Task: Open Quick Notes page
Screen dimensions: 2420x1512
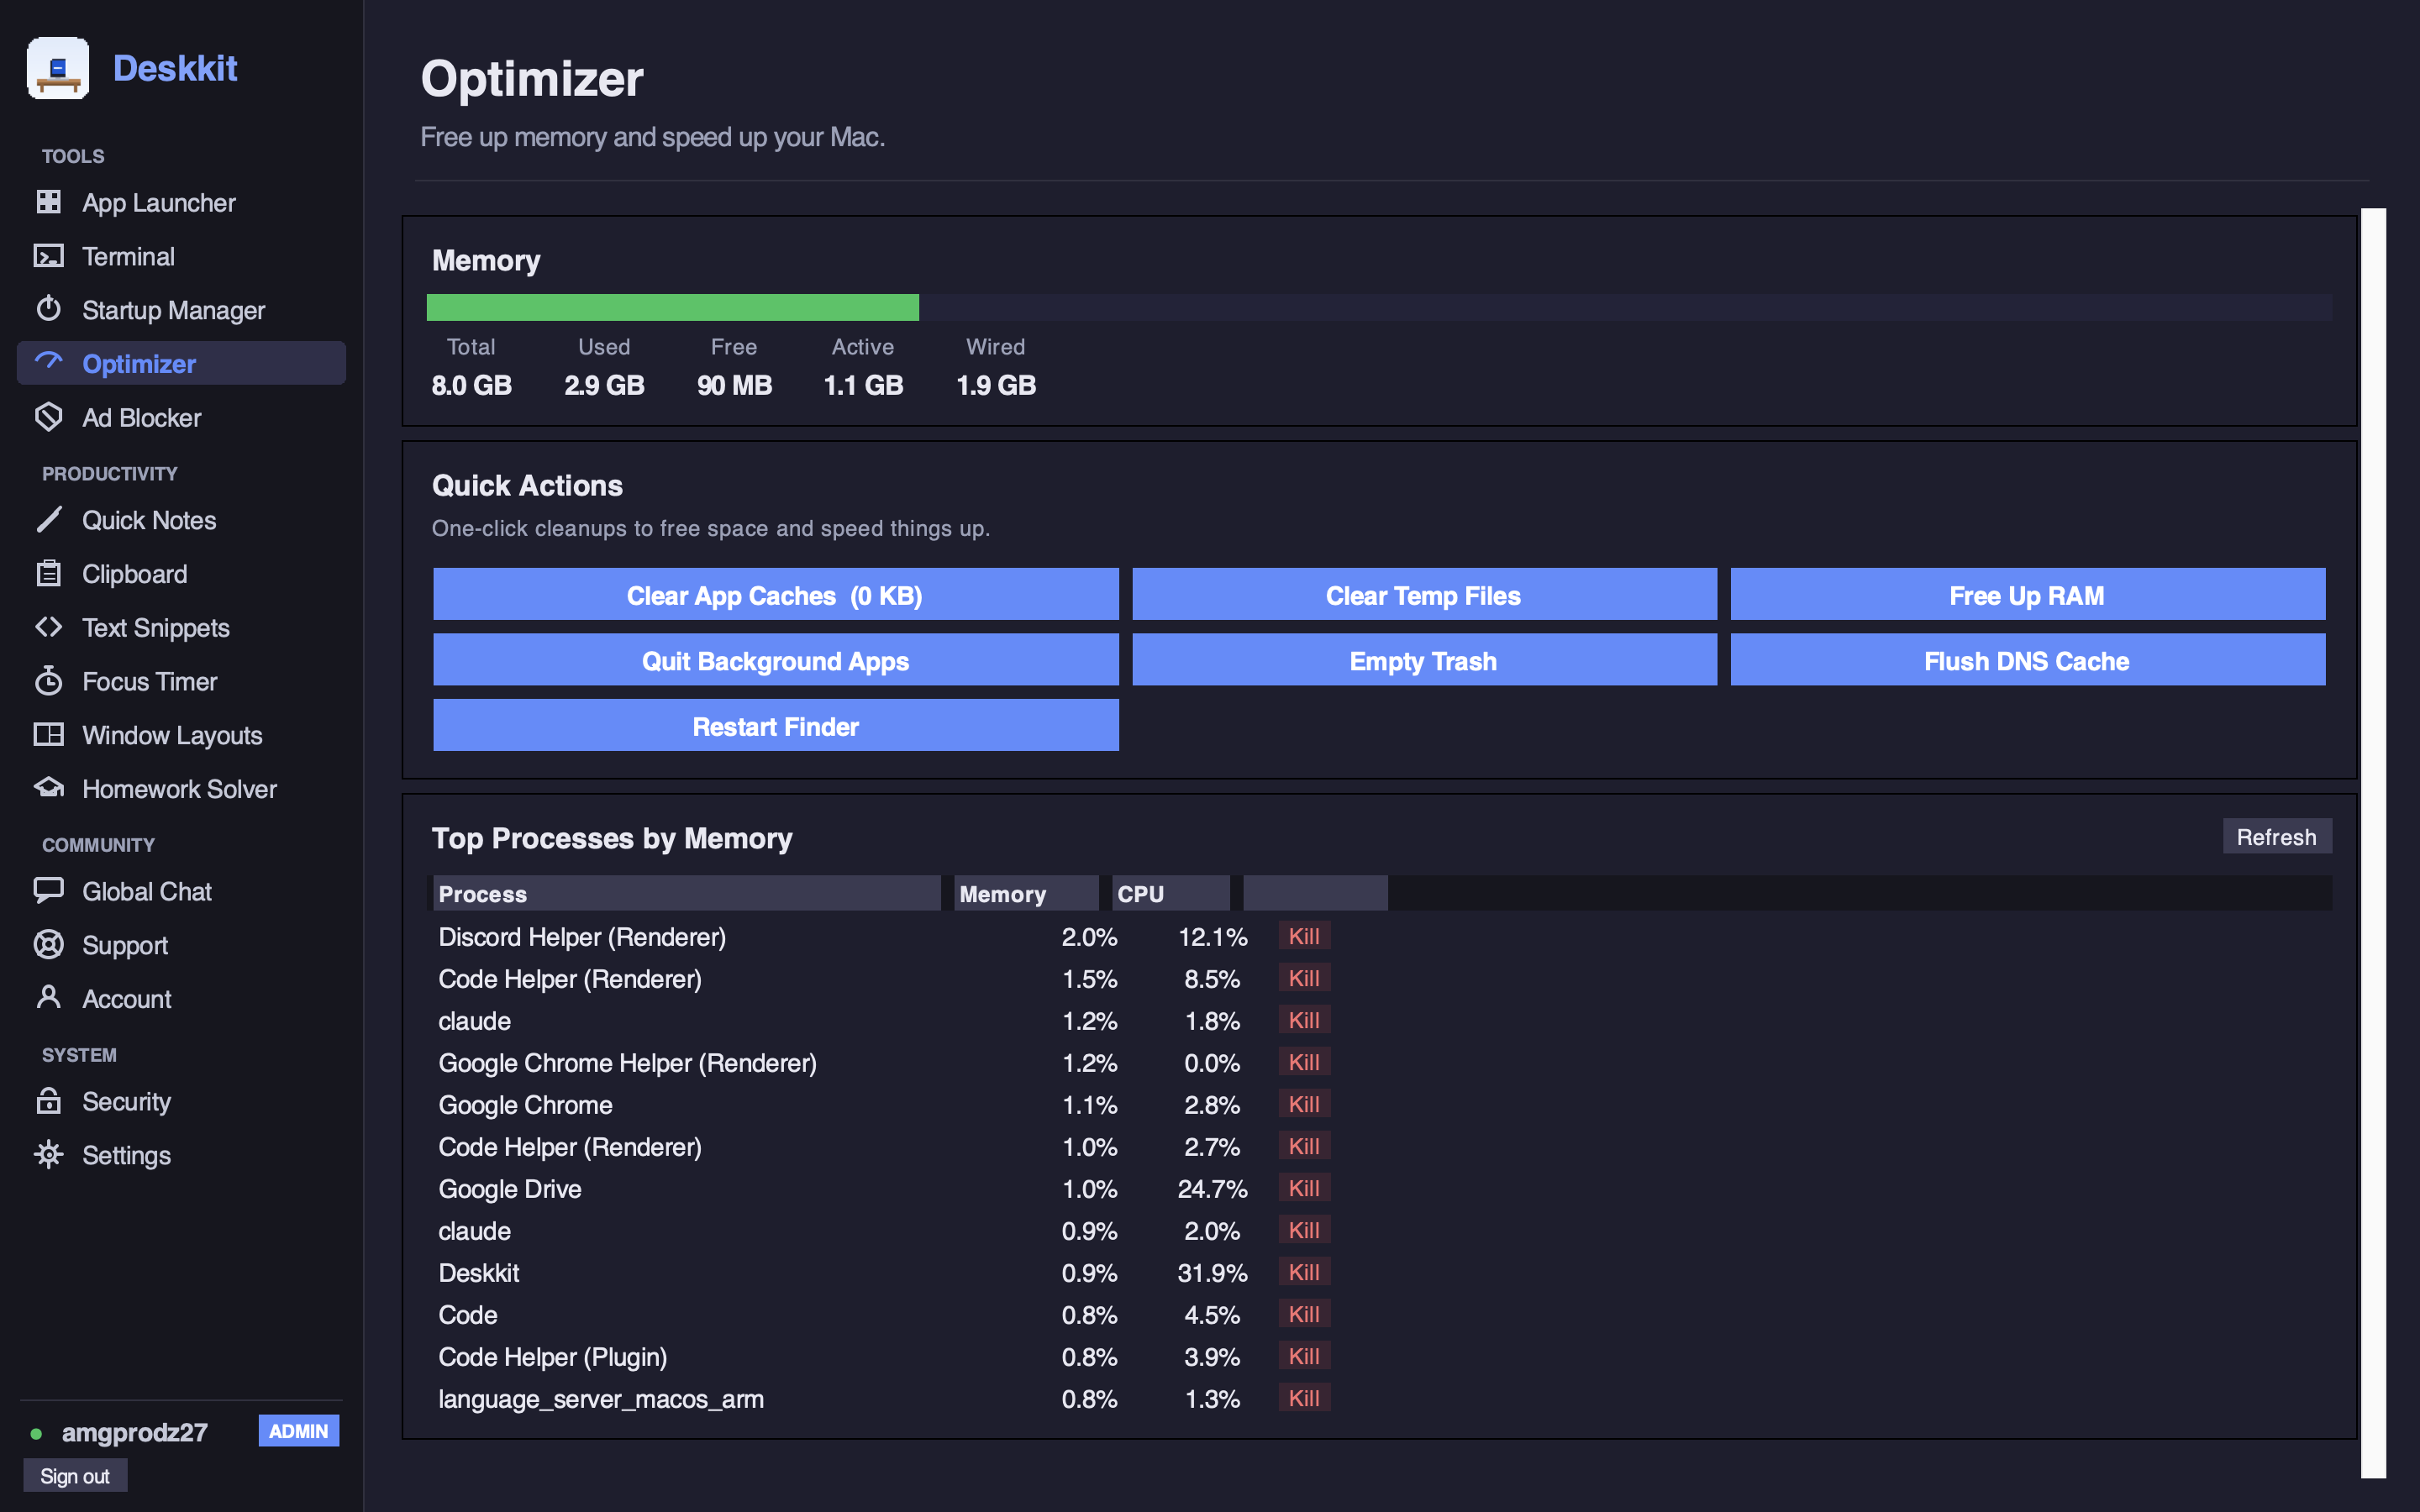Action: (x=181, y=520)
